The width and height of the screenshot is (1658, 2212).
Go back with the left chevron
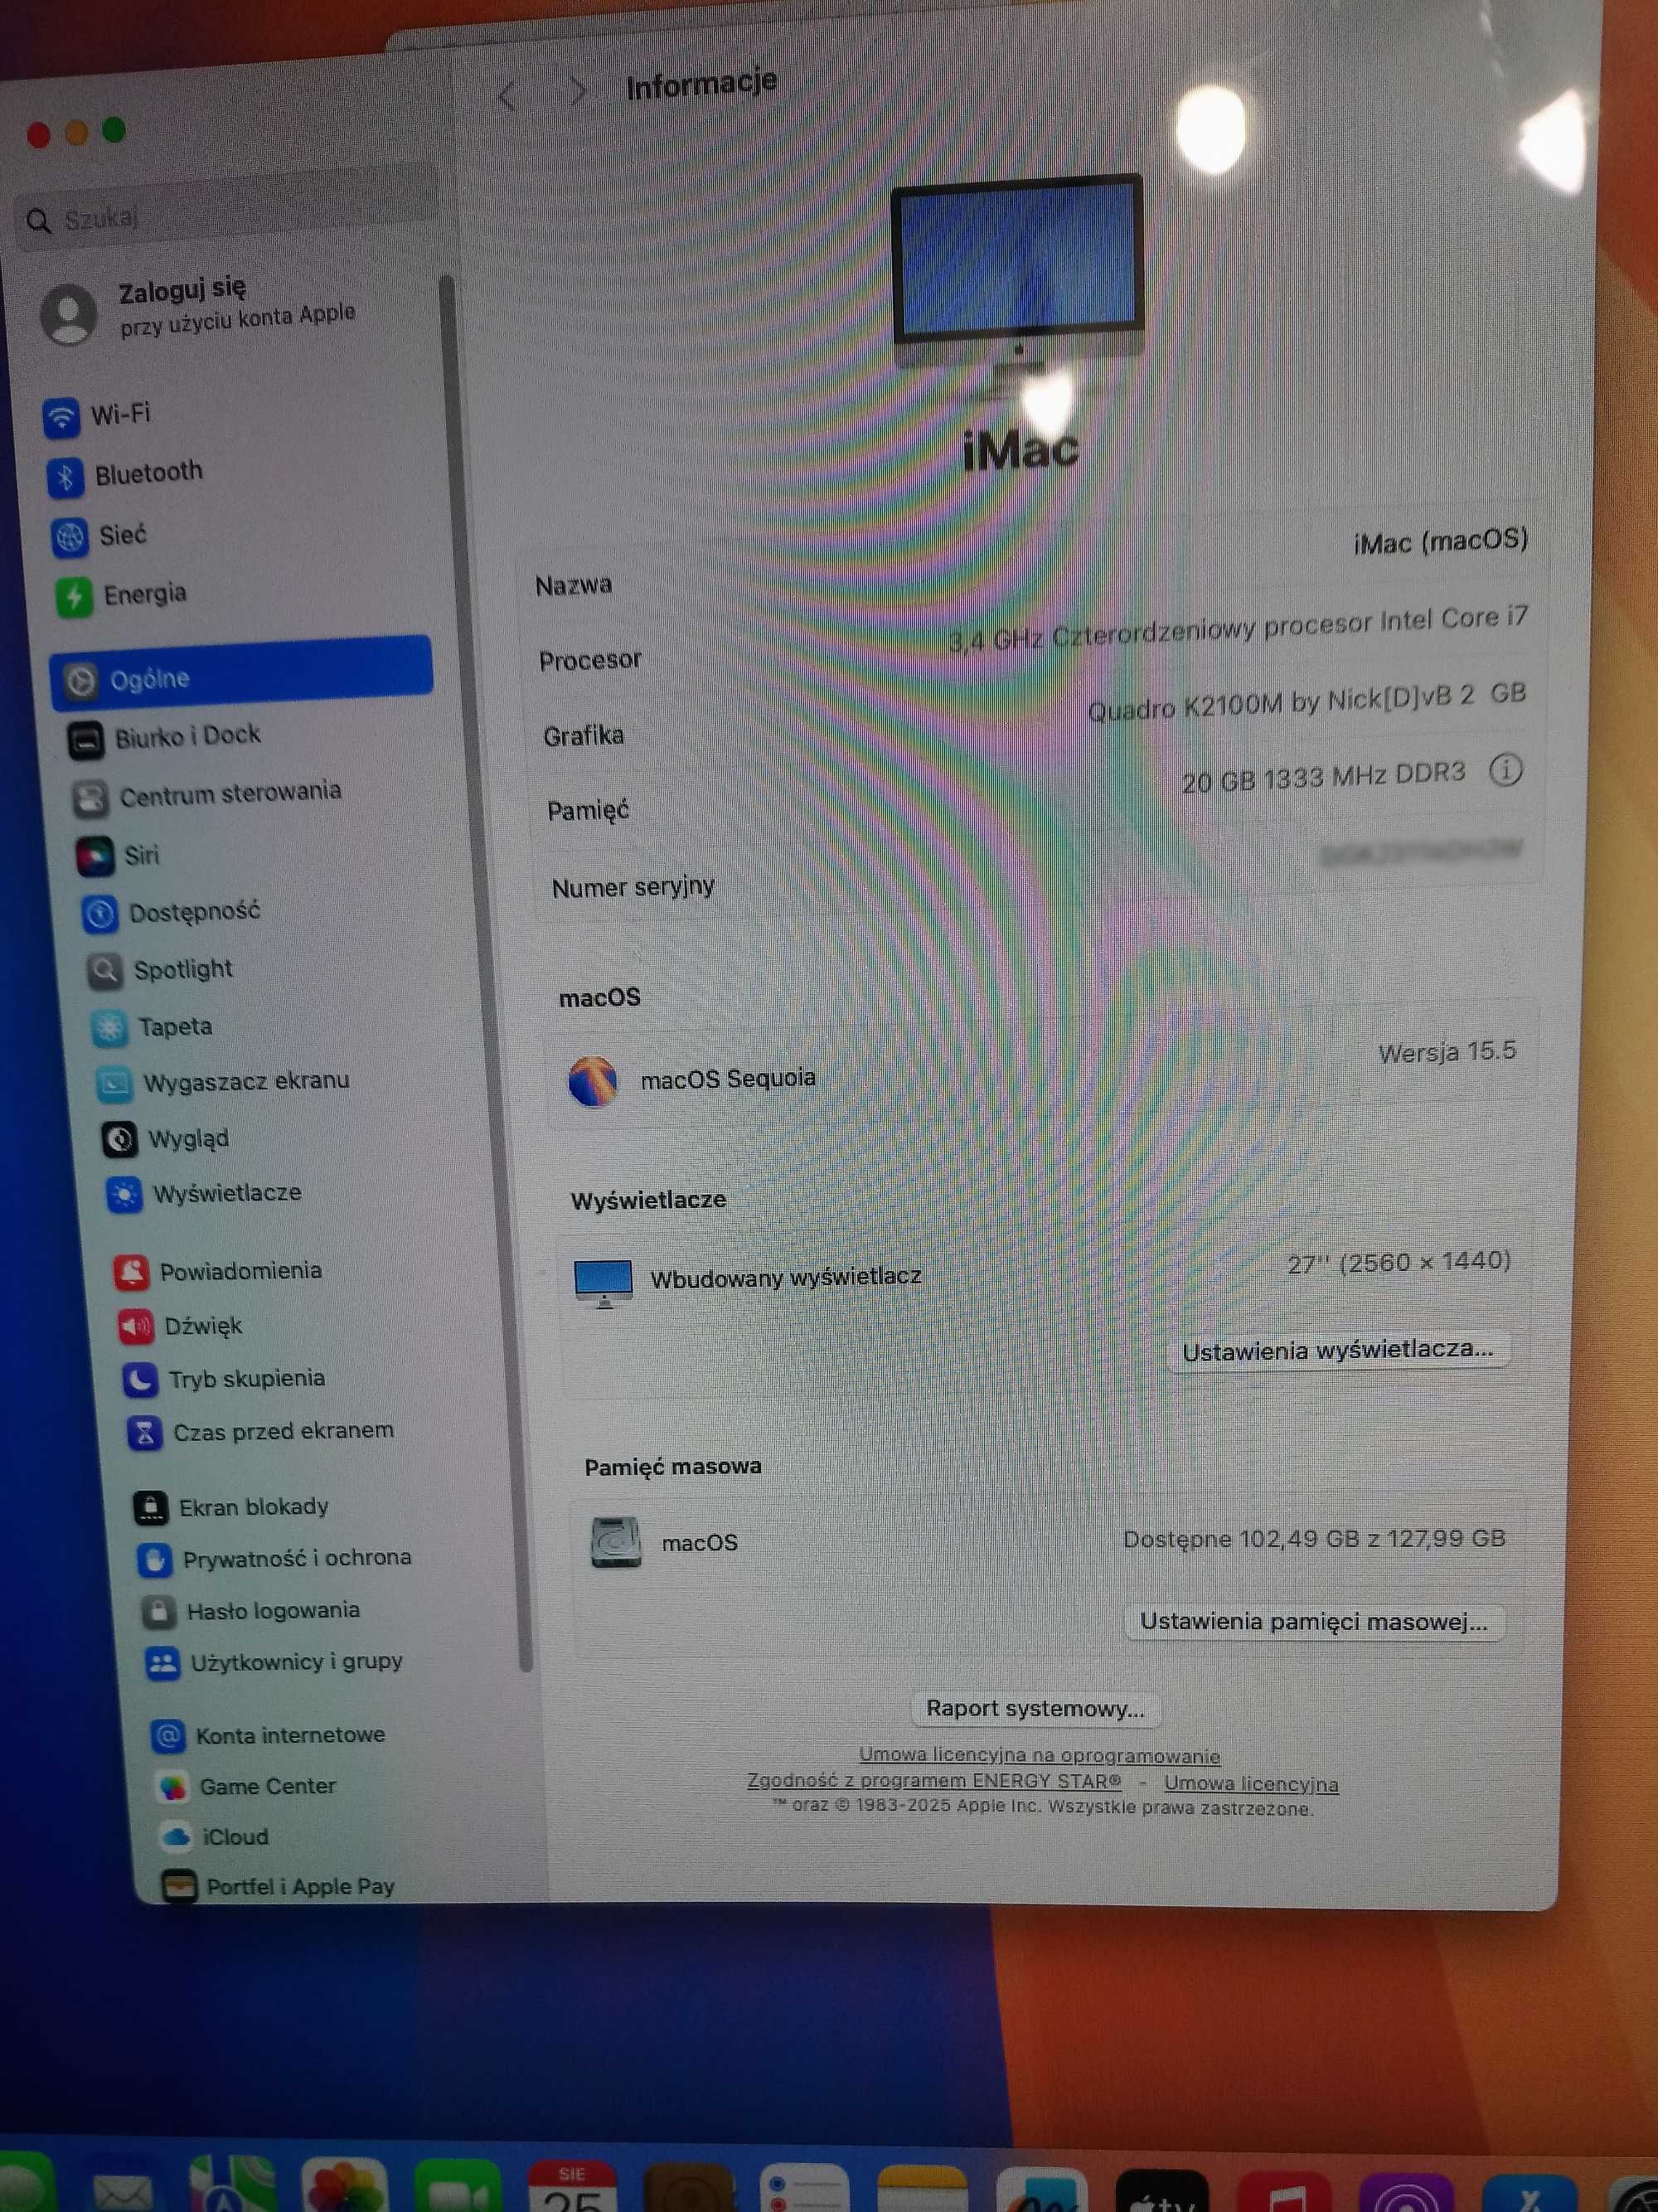pyautogui.click(x=507, y=96)
